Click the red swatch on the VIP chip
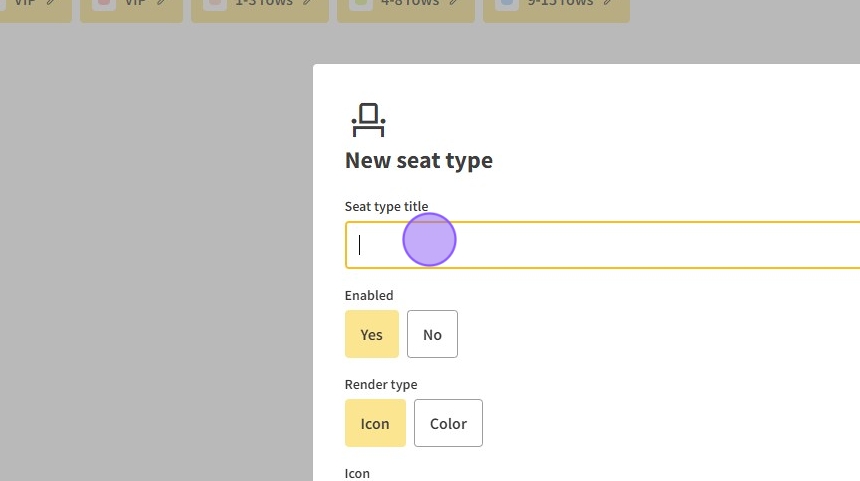This screenshot has height=481, width=860. tap(102, 4)
